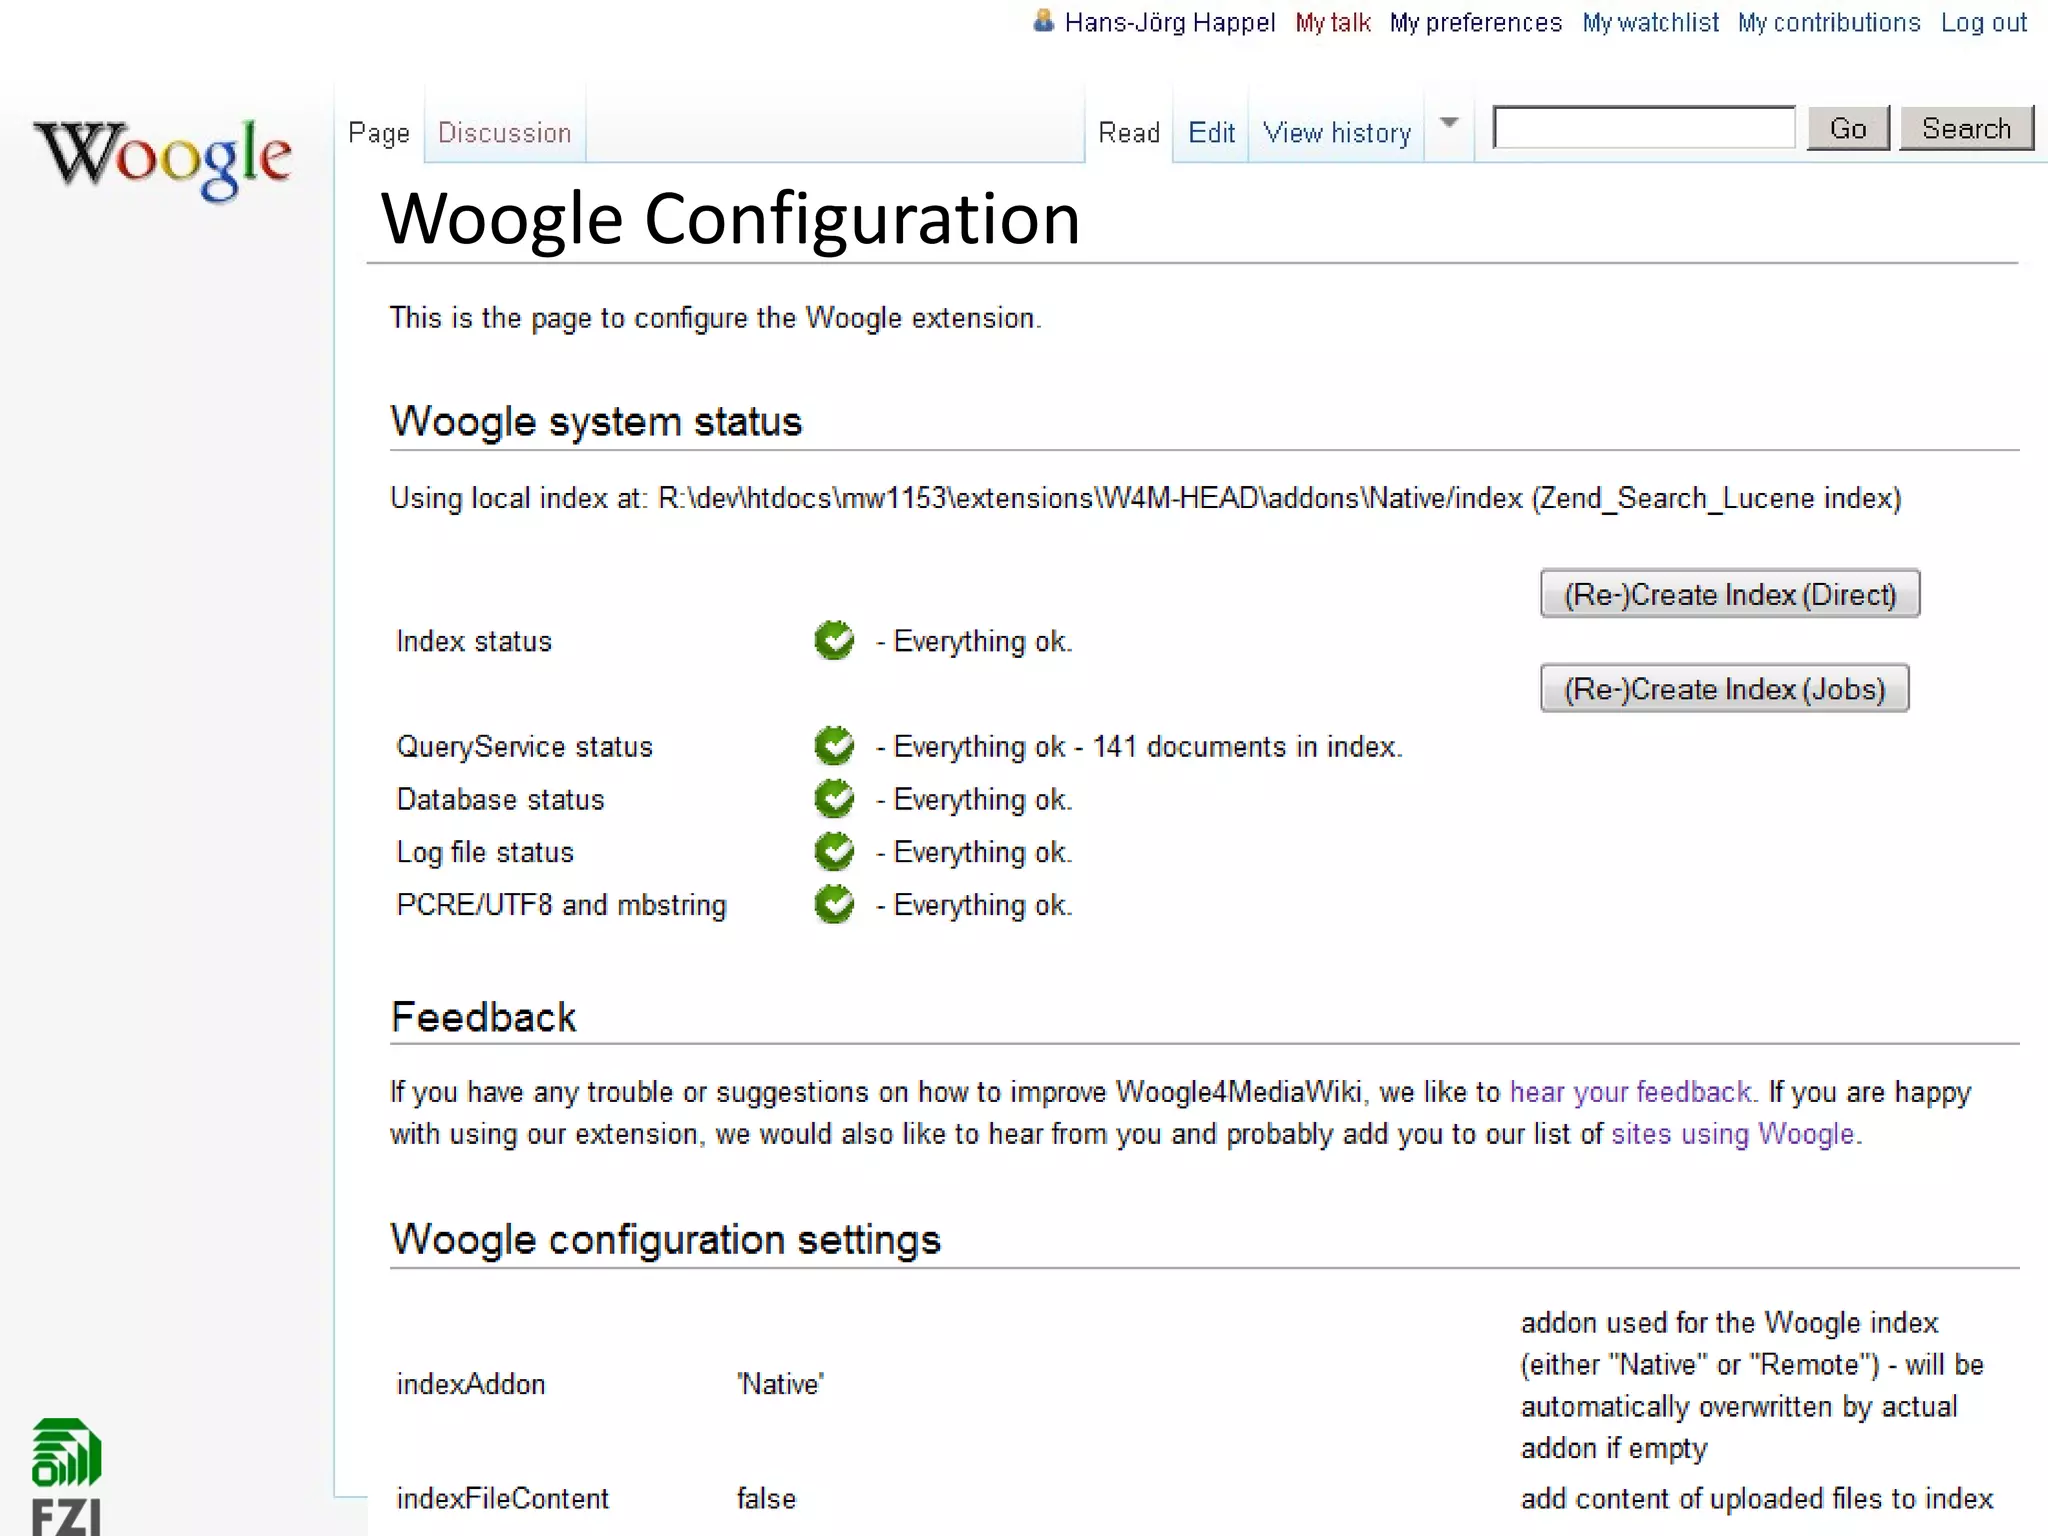Click the false value for indexFileContent
Image resolution: width=2048 pixels, height=1536 pixels.
point(766,1498)
